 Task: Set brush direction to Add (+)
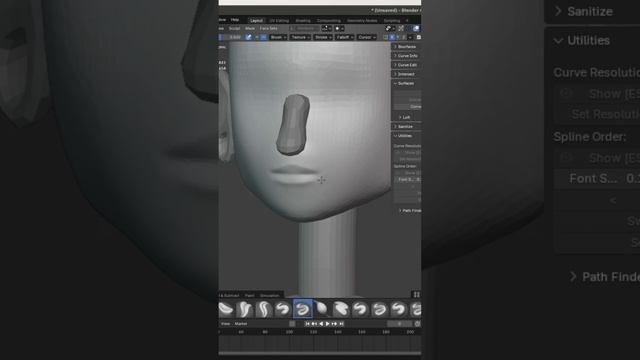click(257, 37)
